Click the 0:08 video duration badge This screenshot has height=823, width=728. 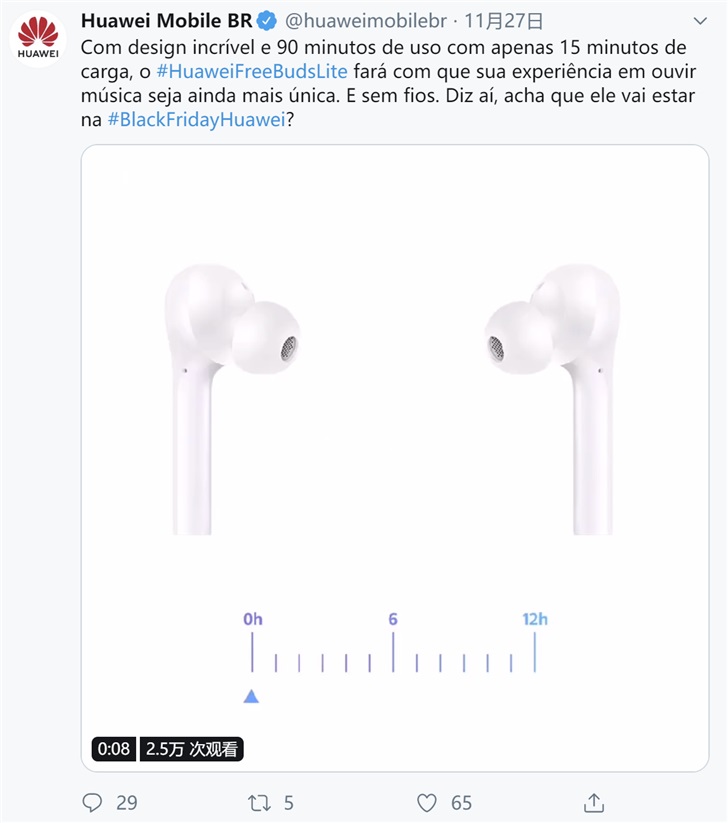[x=113, y=748]
